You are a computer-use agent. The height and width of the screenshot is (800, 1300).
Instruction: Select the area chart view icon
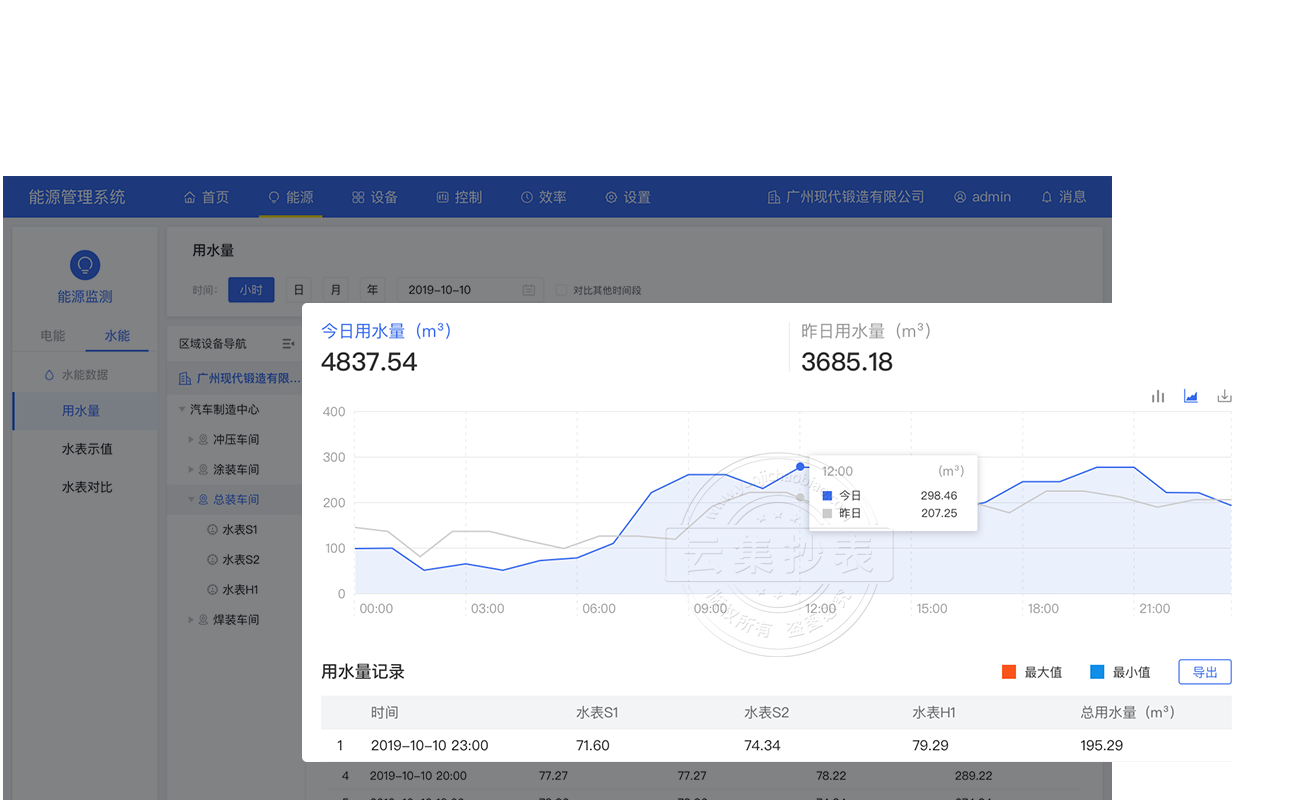[1191, 397]
